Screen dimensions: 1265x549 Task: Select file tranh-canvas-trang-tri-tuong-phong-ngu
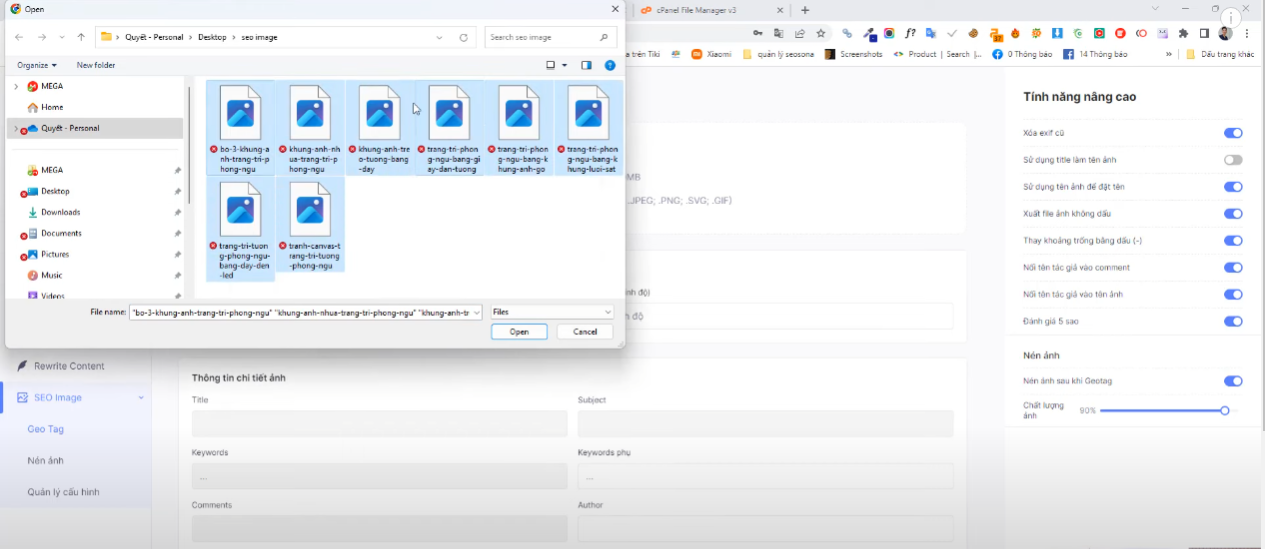[x=310, y=225]
